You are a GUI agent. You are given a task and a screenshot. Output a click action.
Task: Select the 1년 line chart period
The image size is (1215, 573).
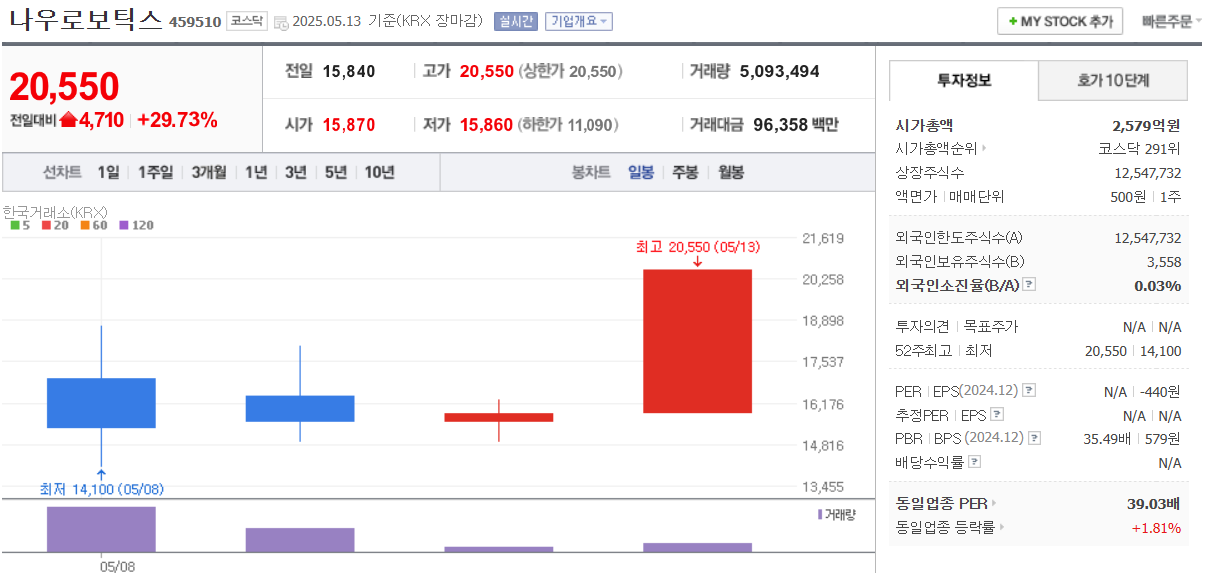pos(256,172)
